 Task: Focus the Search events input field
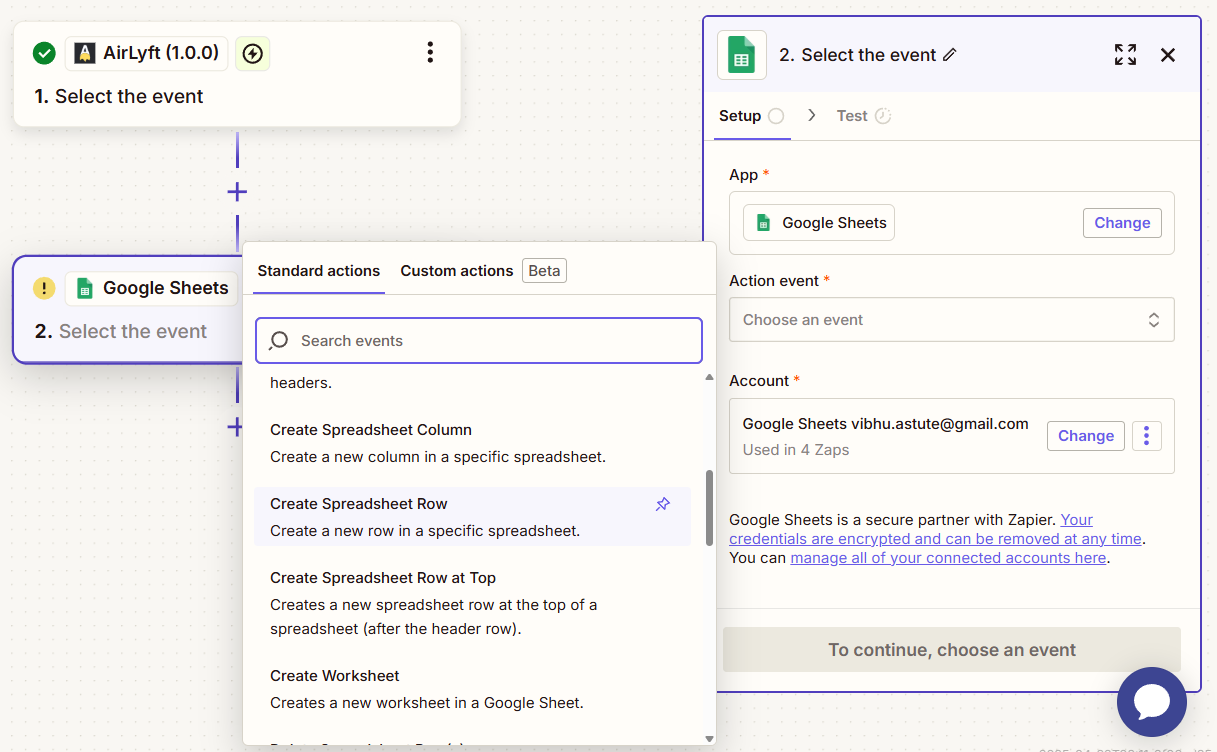click(x=479, y=341)
